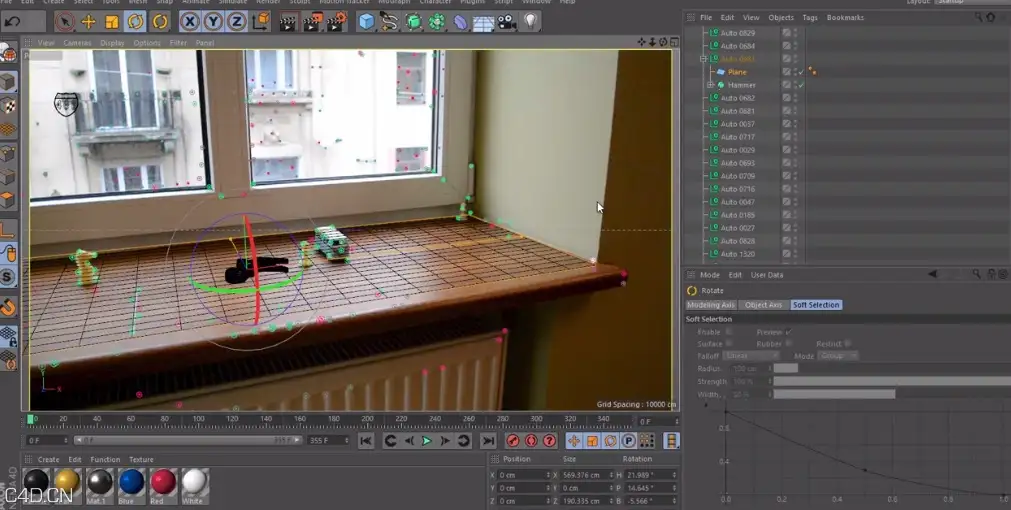Add a Cube primitive object

(x=367, y=22)
